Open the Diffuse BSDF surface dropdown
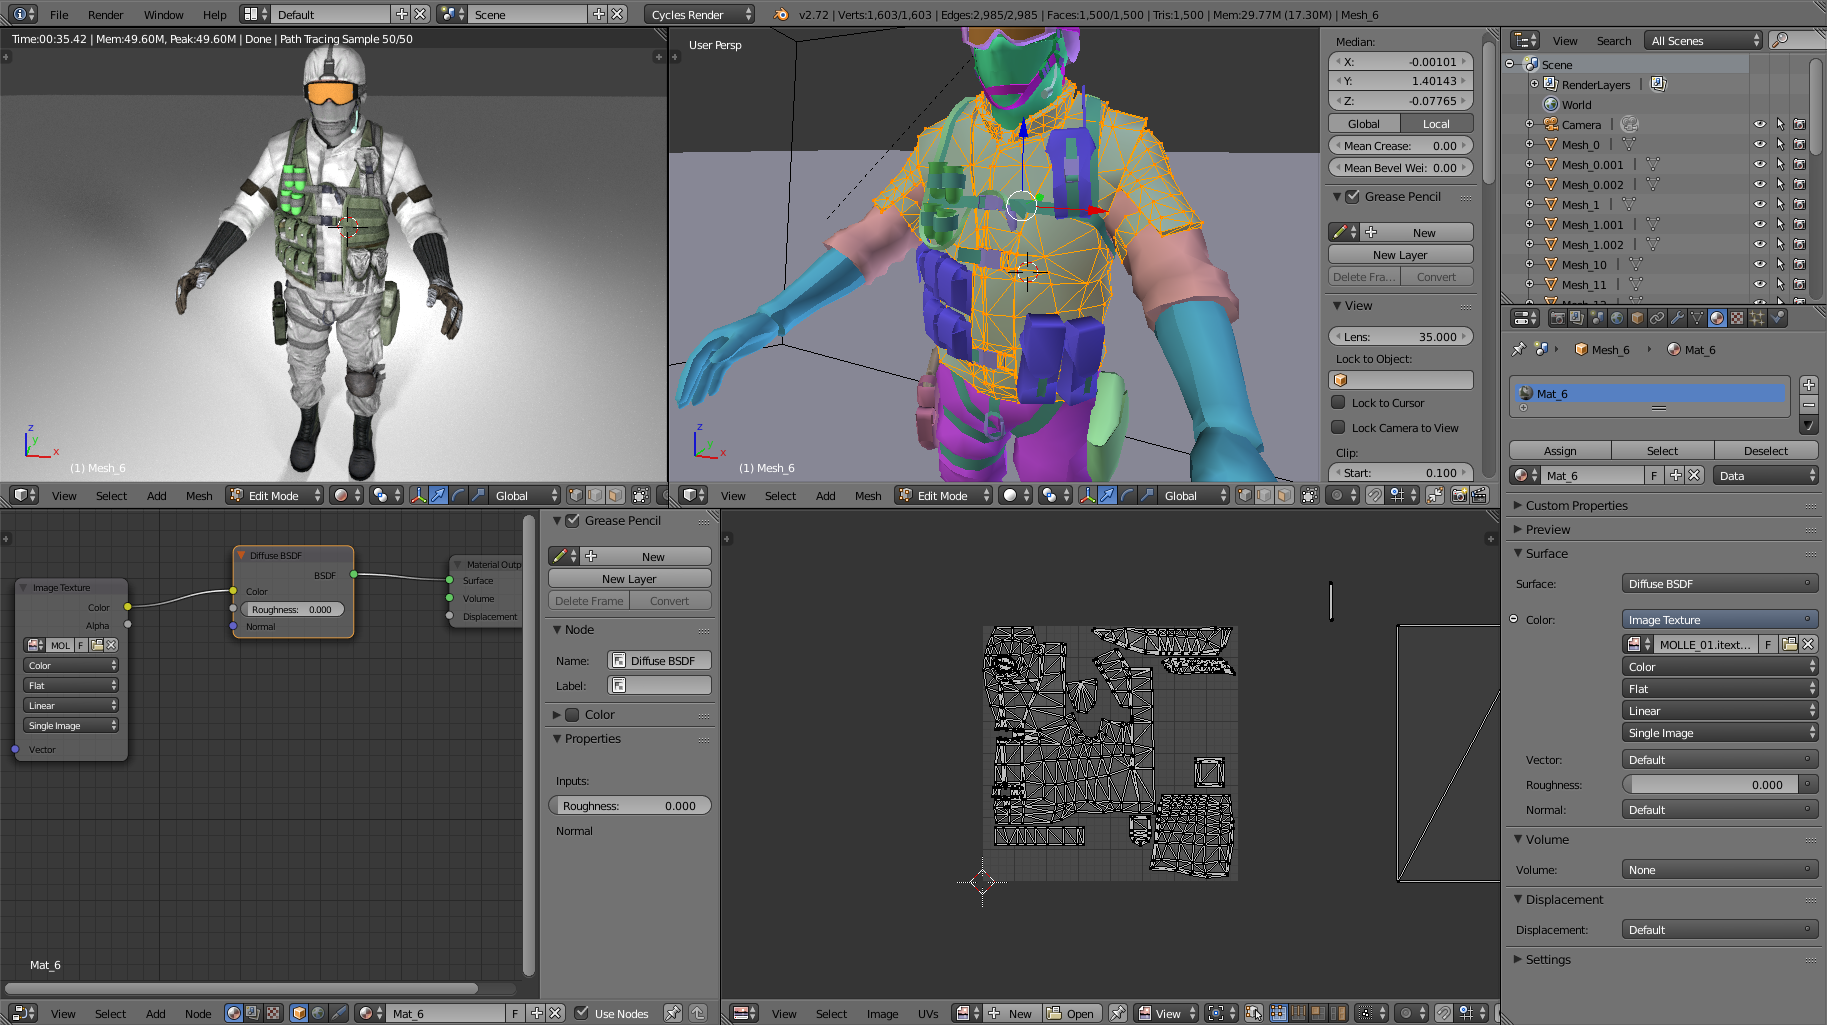The width and height of the screenshot is (1827, 1025). (1719, 584)
